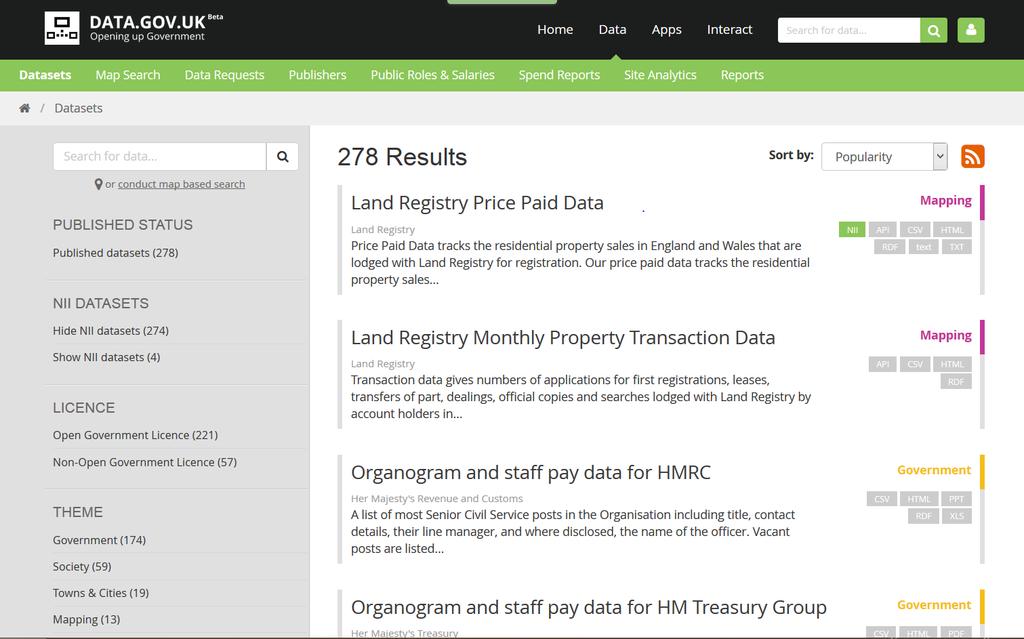The height and width of the screenshot is (639, 1024).
Task: Open Organogram and staff pay data for HMRC
Action: coord(531,472)
